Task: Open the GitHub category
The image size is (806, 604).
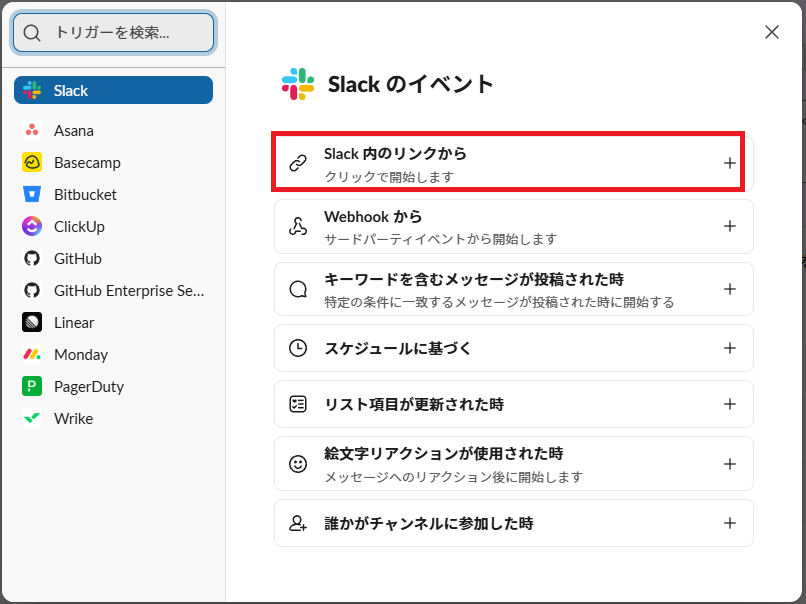Action: click(x=114, y=259)
